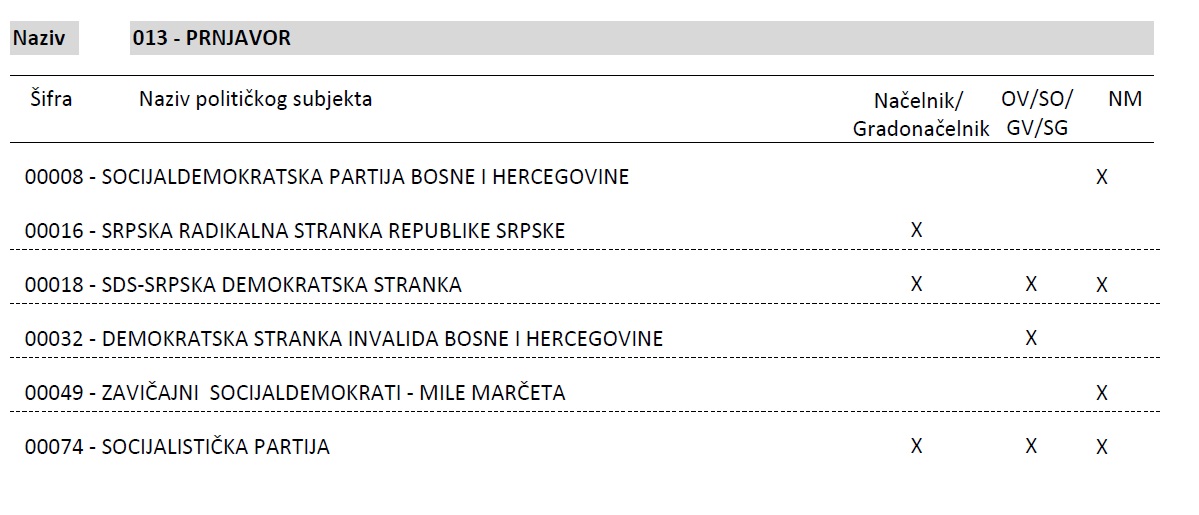The height and width of the screenshot is (515, 1199).
Task: Click the Načelnik/Gradonačelnik column header
Action: pos(921,114)
